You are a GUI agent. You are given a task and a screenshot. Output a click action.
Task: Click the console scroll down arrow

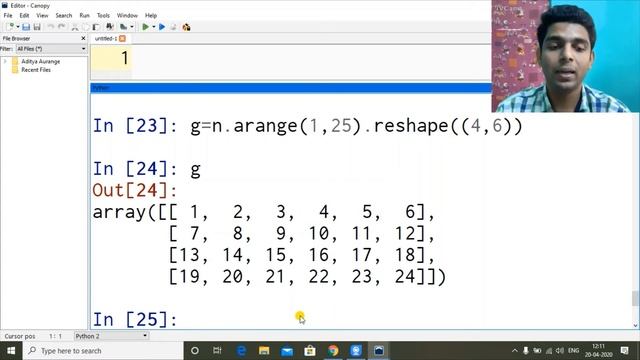pos(635,325)
